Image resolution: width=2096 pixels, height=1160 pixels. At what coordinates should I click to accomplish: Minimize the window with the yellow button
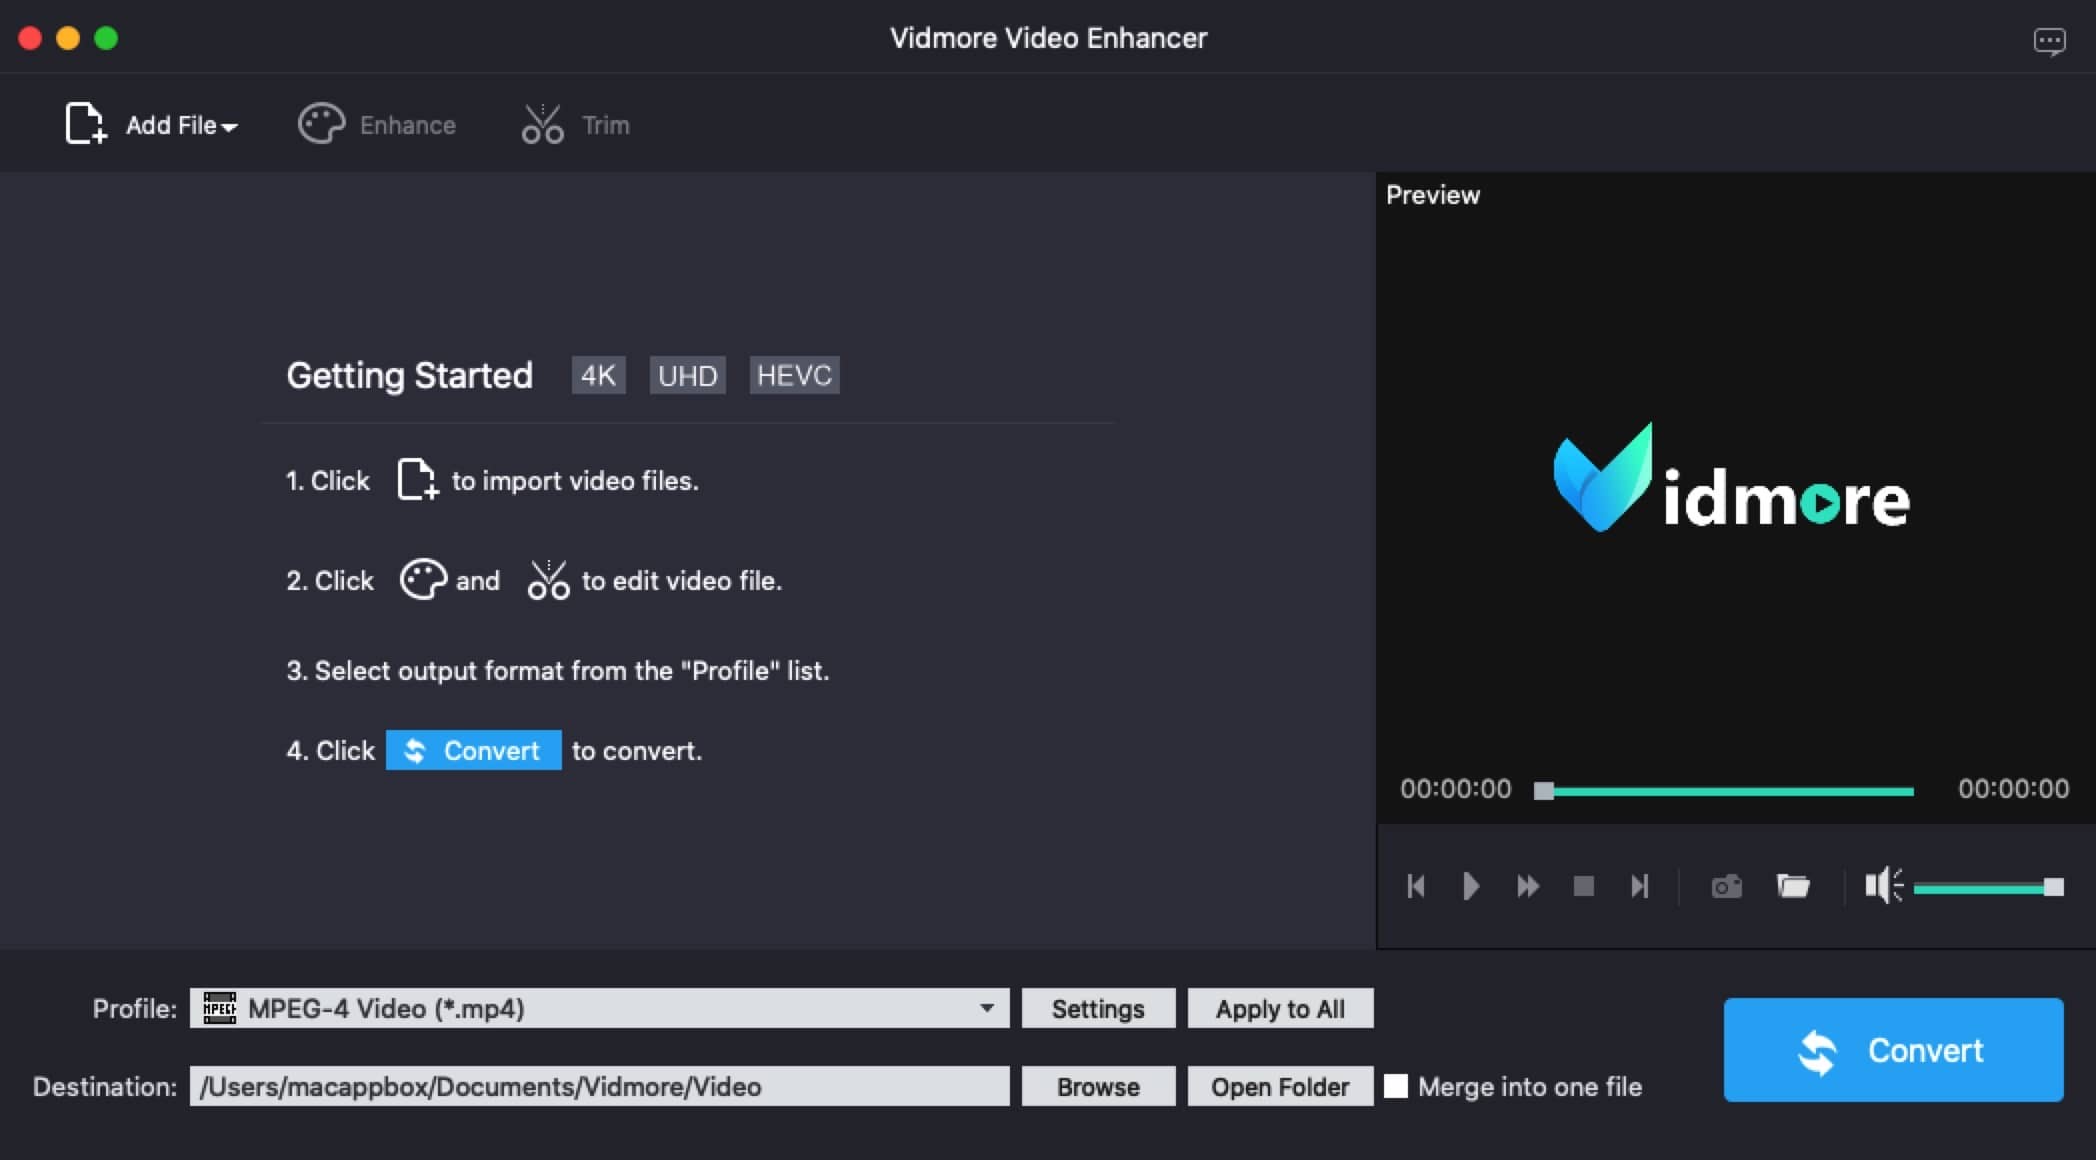(68, 38)
